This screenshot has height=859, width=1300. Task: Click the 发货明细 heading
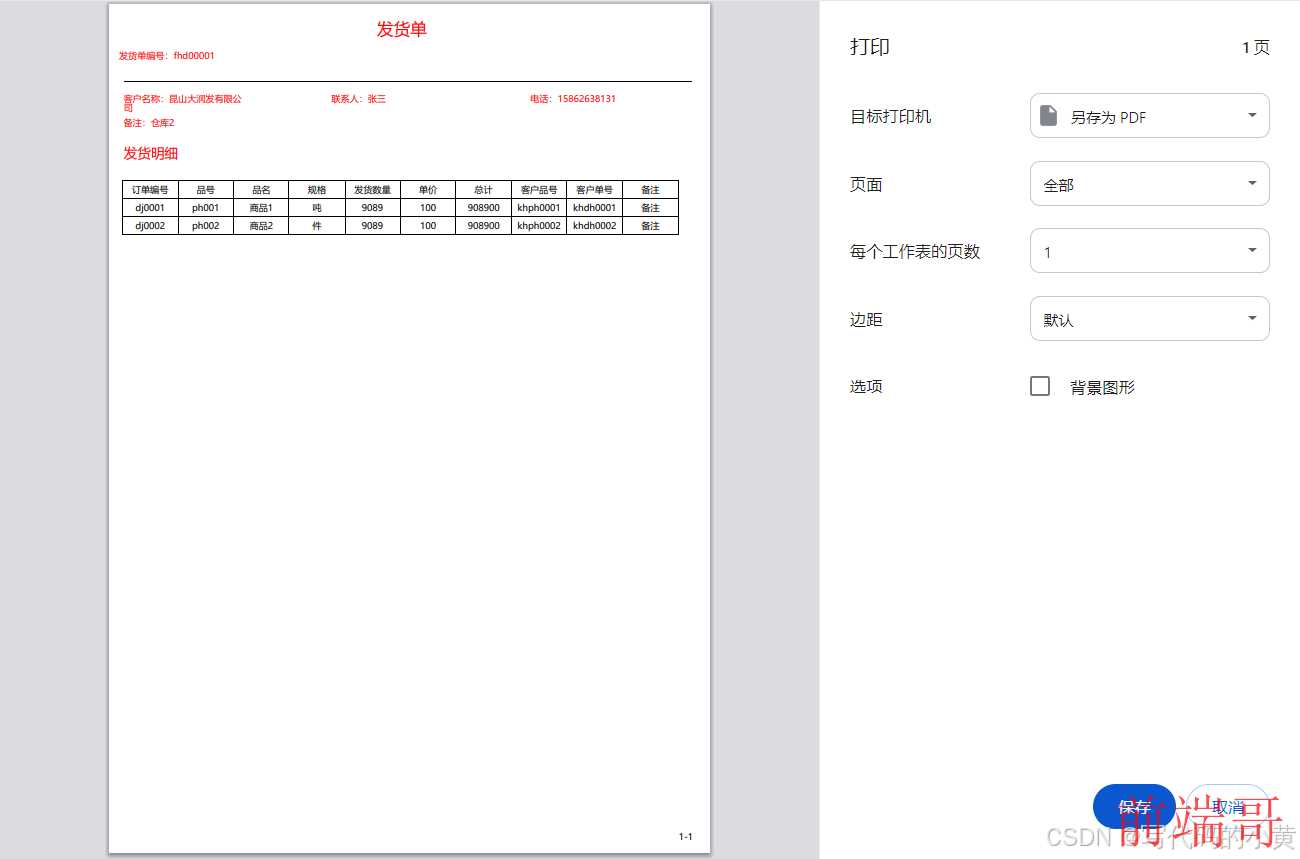(150, 153)
